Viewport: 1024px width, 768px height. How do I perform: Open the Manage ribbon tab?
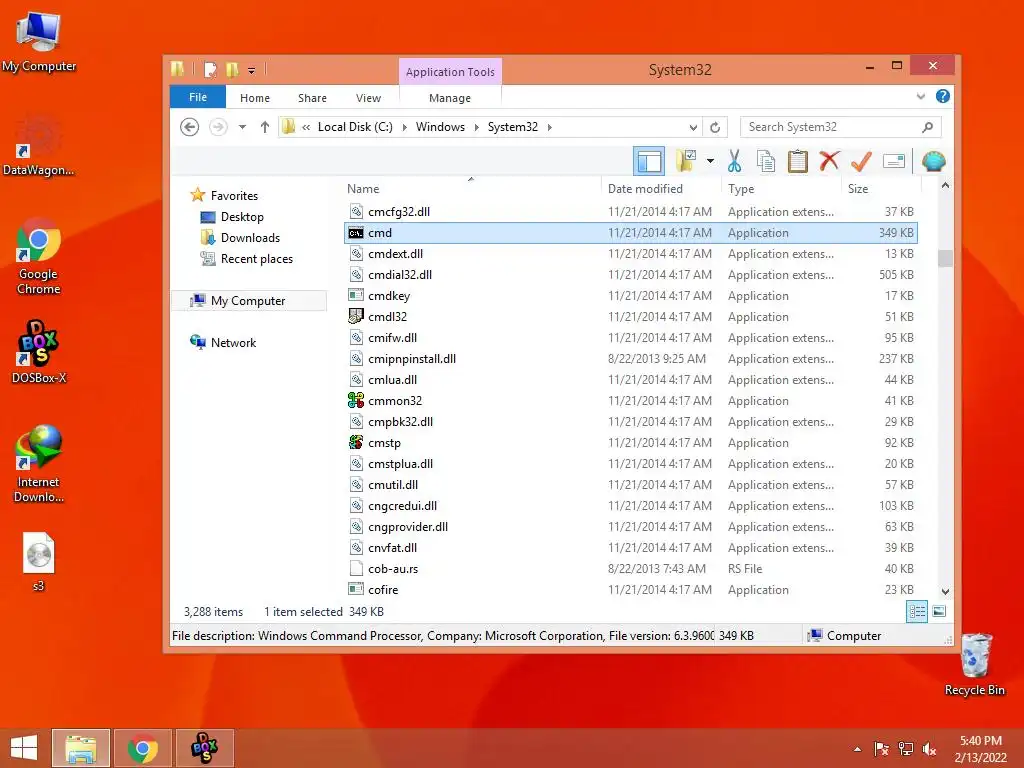(450, 97)
